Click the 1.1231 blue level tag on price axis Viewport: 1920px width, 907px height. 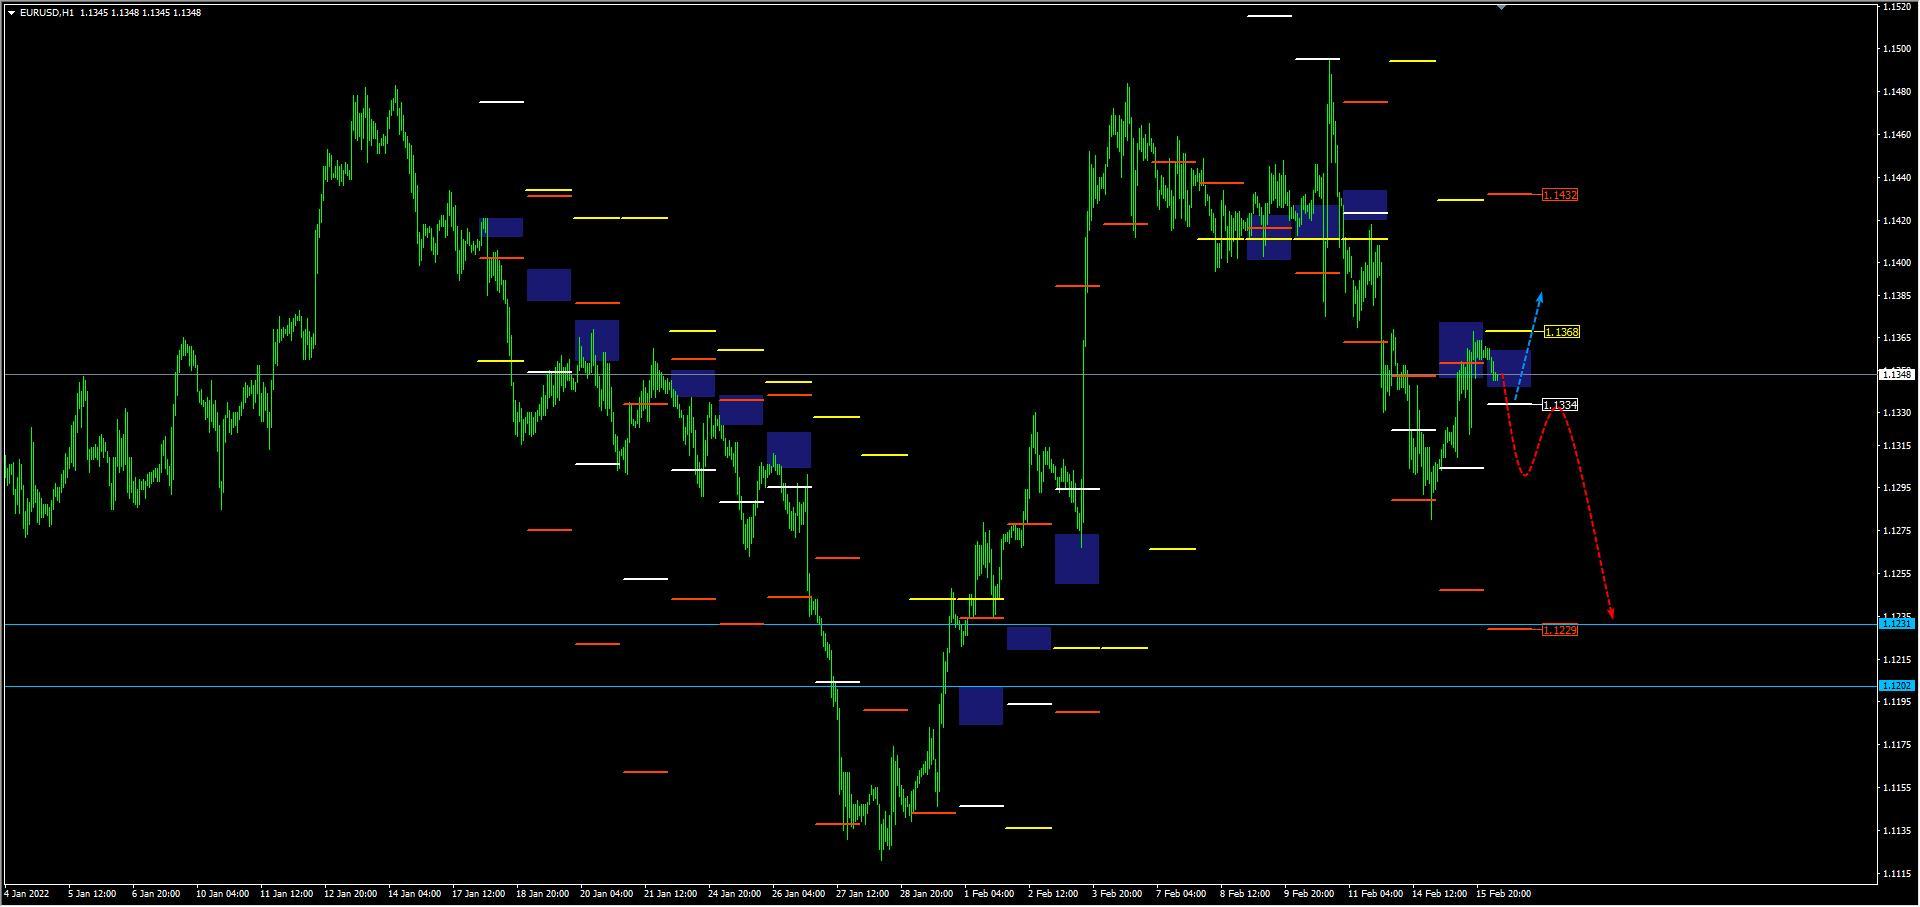point(1896,624)
